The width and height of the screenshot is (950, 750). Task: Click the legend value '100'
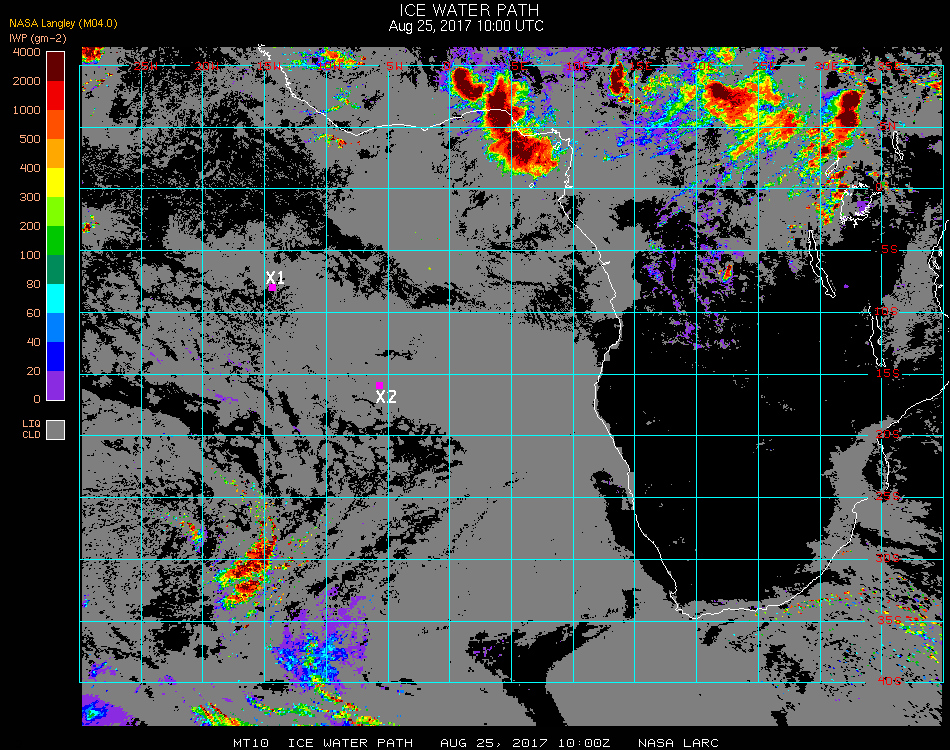pos(30,256)
